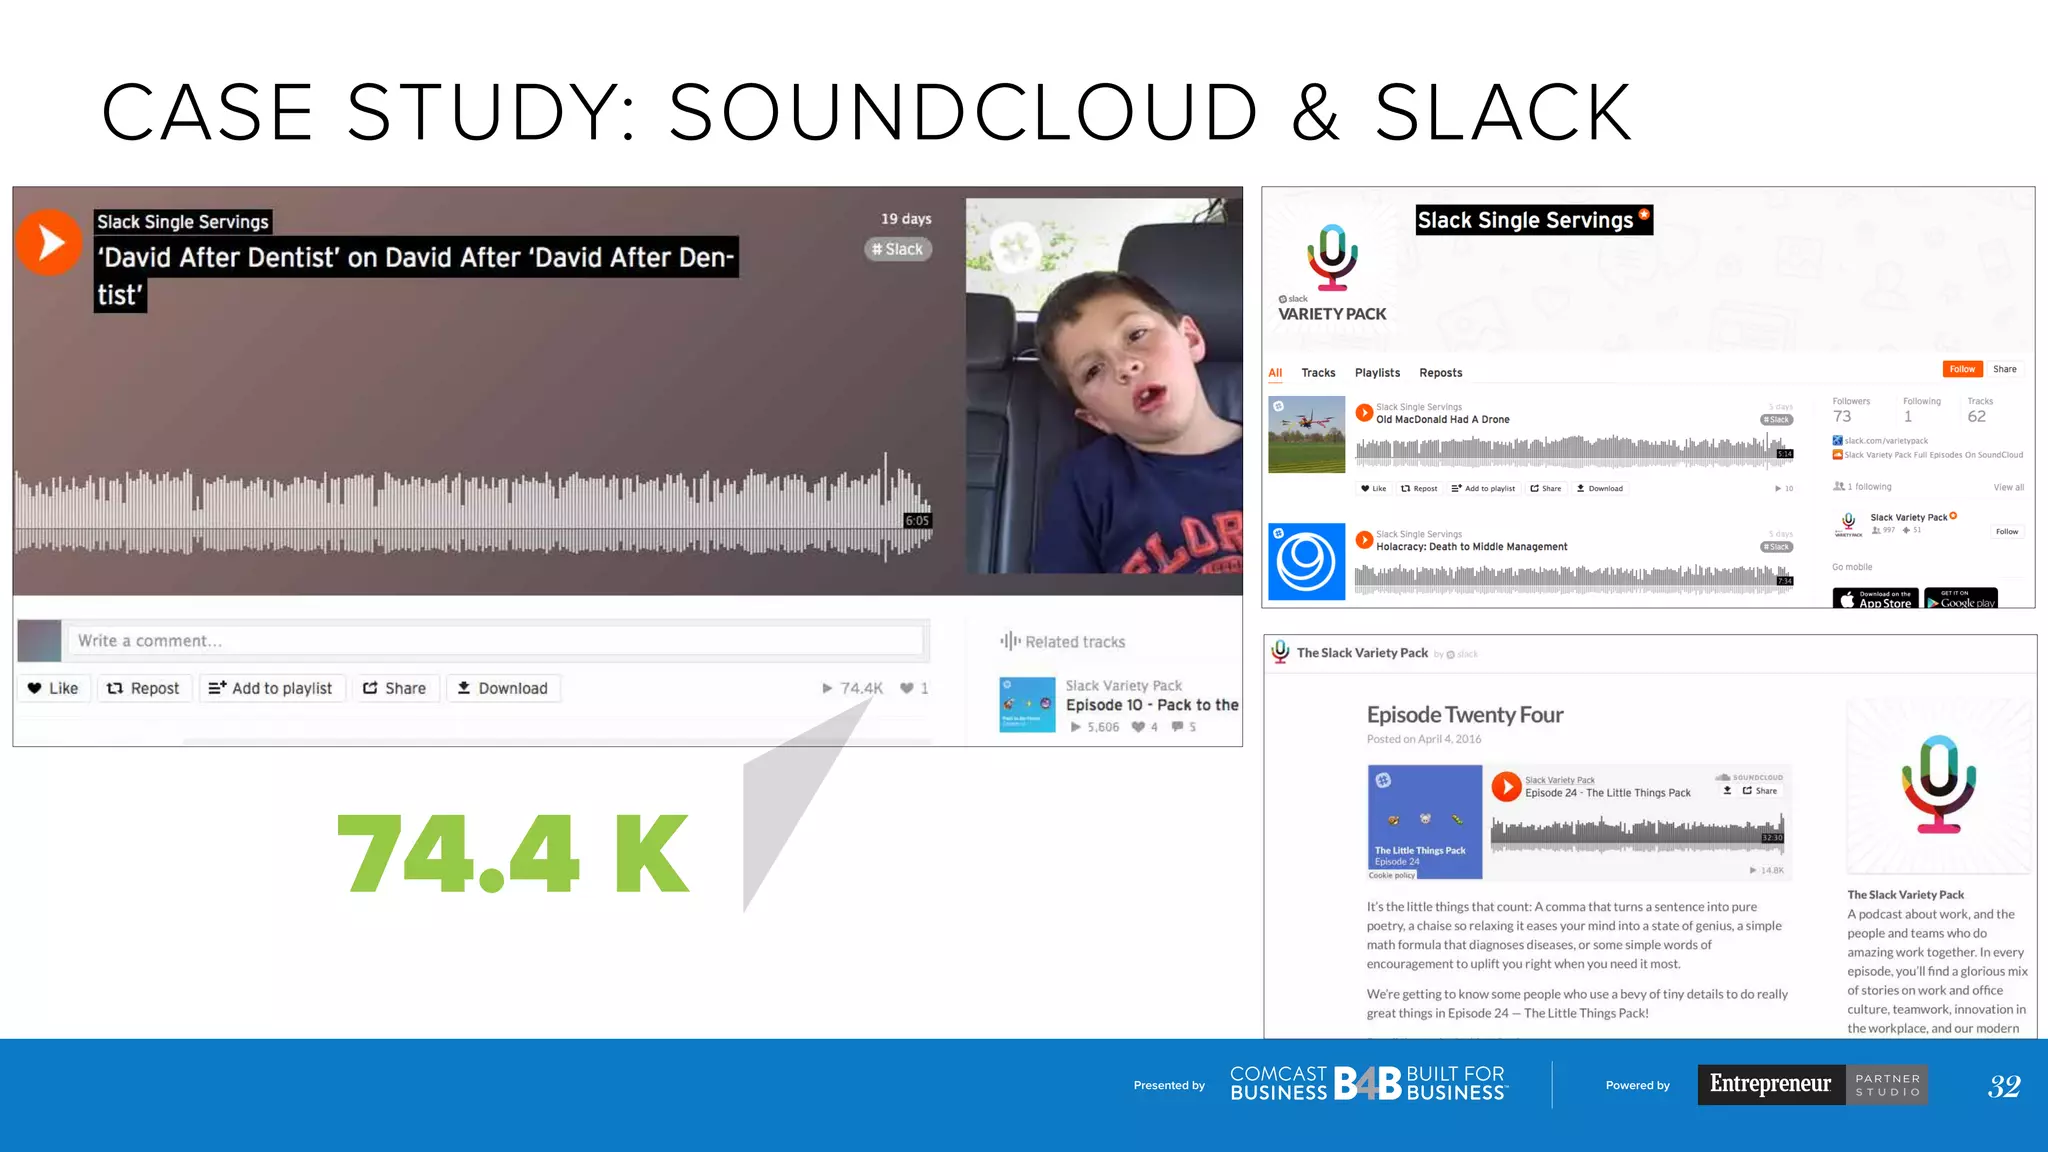Add drone track to playlist
Viewport: 2048px width, 1152px height.
point(1483,489)
